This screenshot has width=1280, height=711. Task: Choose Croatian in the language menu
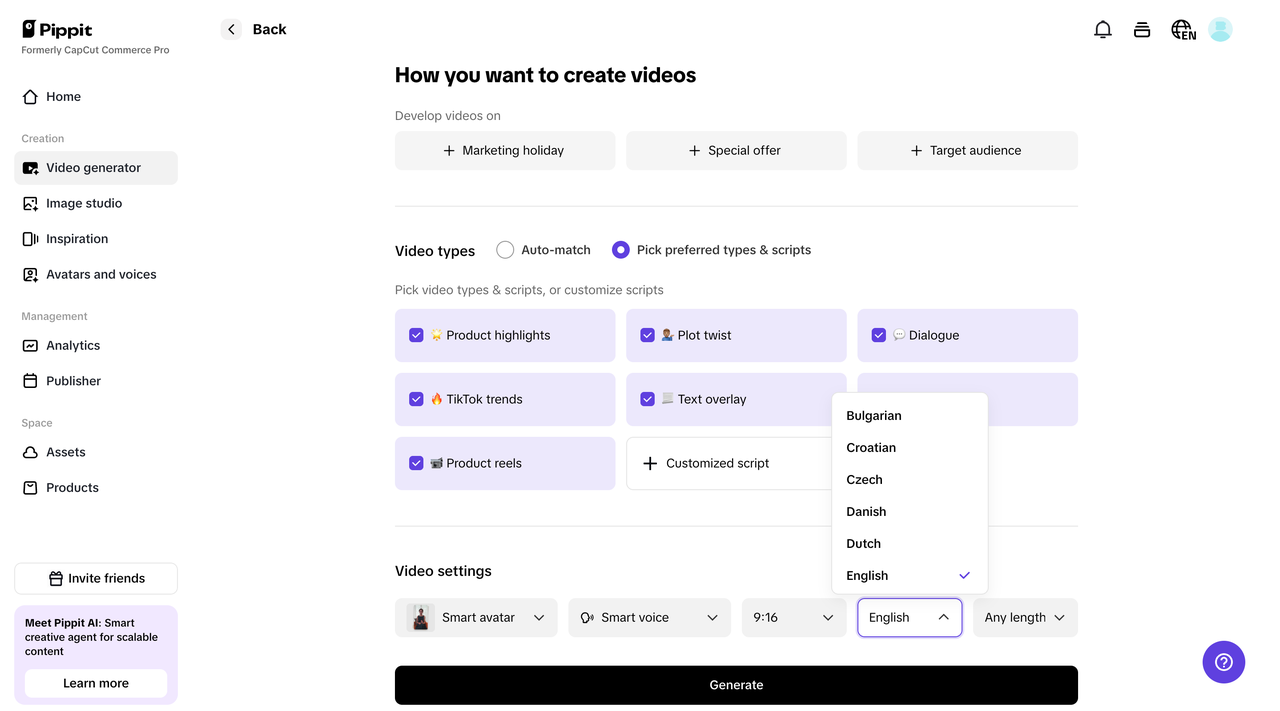pyautogui.click(x=871, y=447)
